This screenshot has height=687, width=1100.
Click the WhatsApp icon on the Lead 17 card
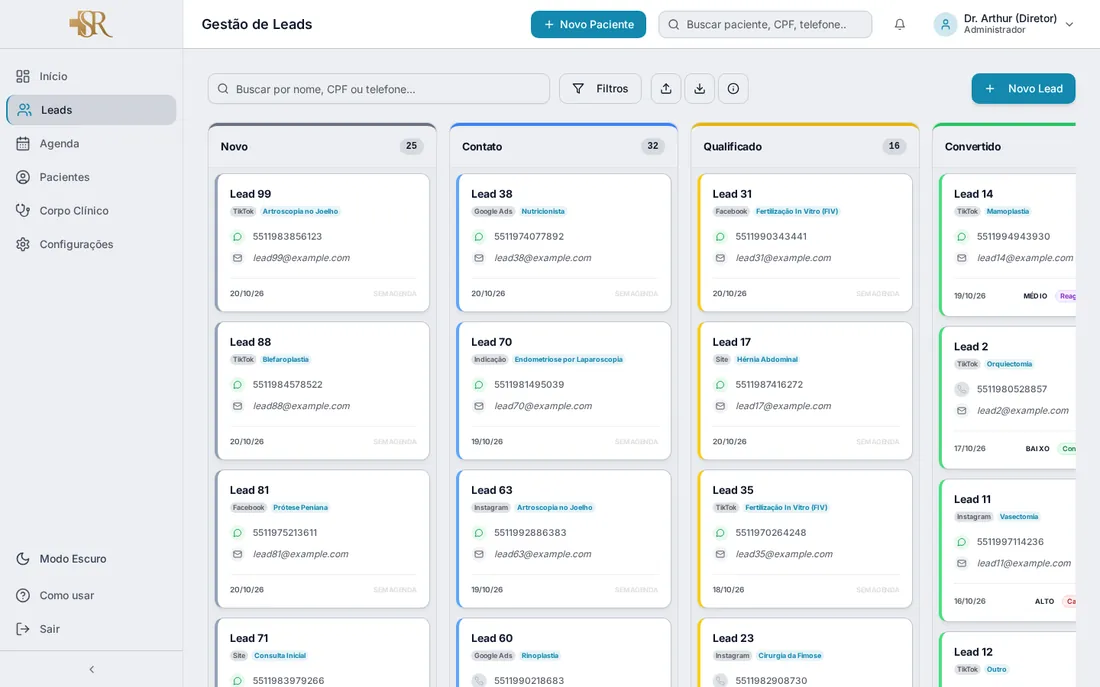[720, 385]
